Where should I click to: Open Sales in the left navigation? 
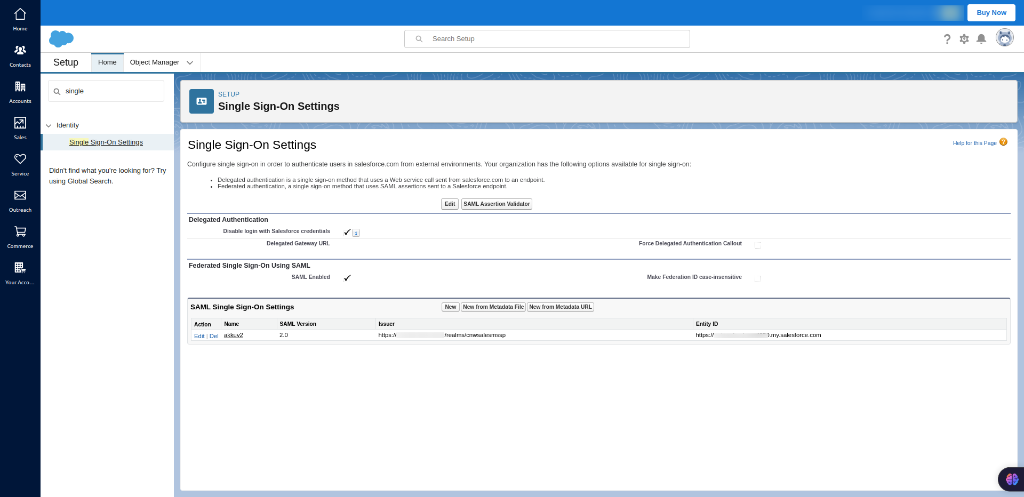tap(20, 127)
